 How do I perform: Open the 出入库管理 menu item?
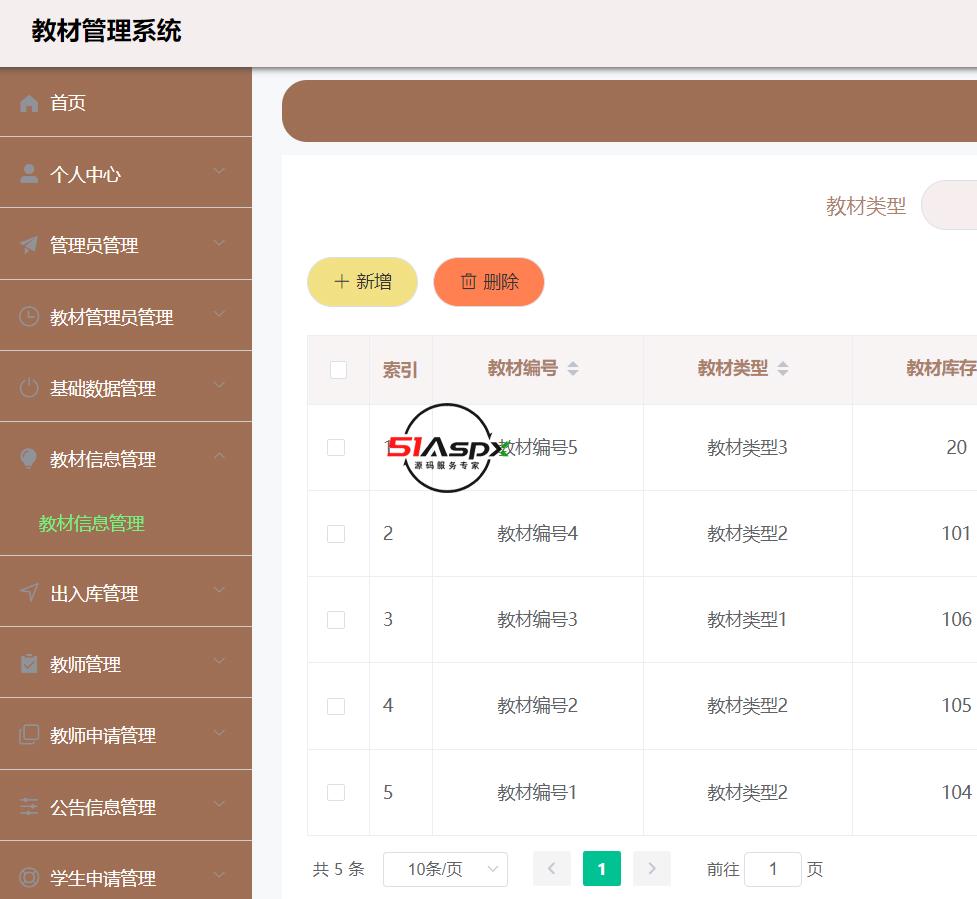126,592
